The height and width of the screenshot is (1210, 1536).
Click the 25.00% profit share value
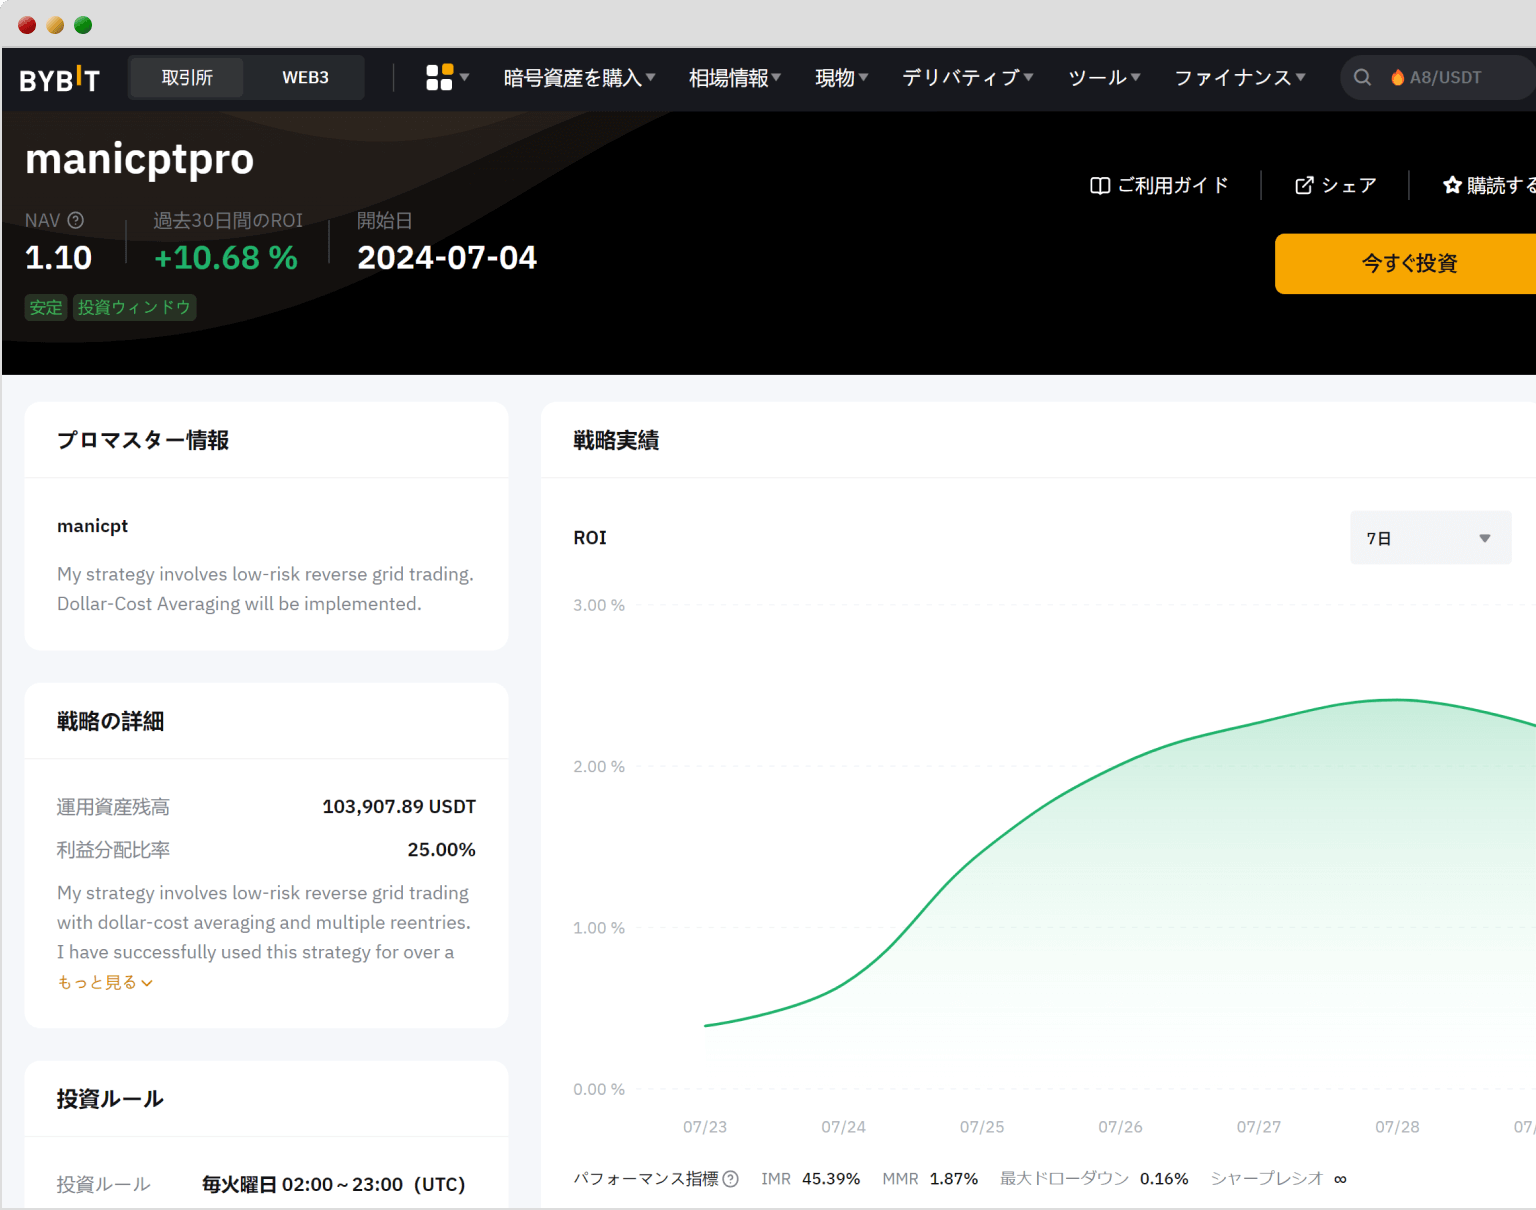(441, 849)
